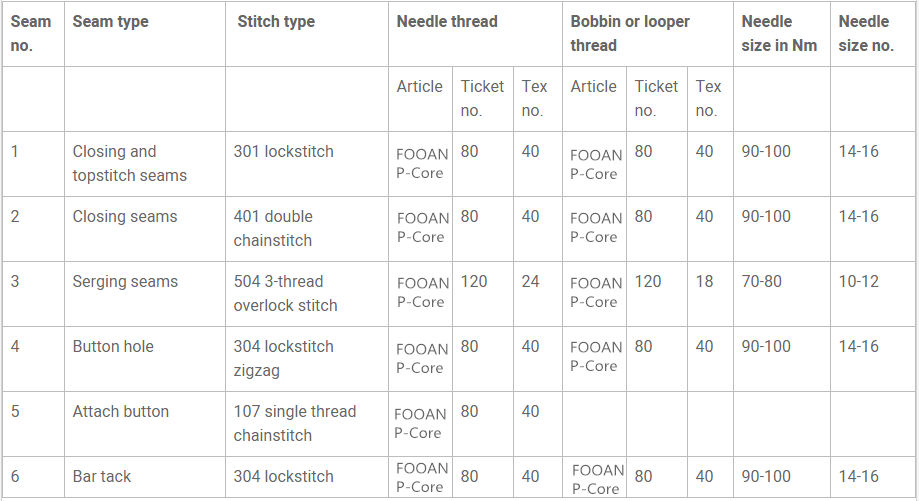This screenshot has height=501, width=919.
Task: Click the 10-12 needle size number cell
Action: point(872,294)
